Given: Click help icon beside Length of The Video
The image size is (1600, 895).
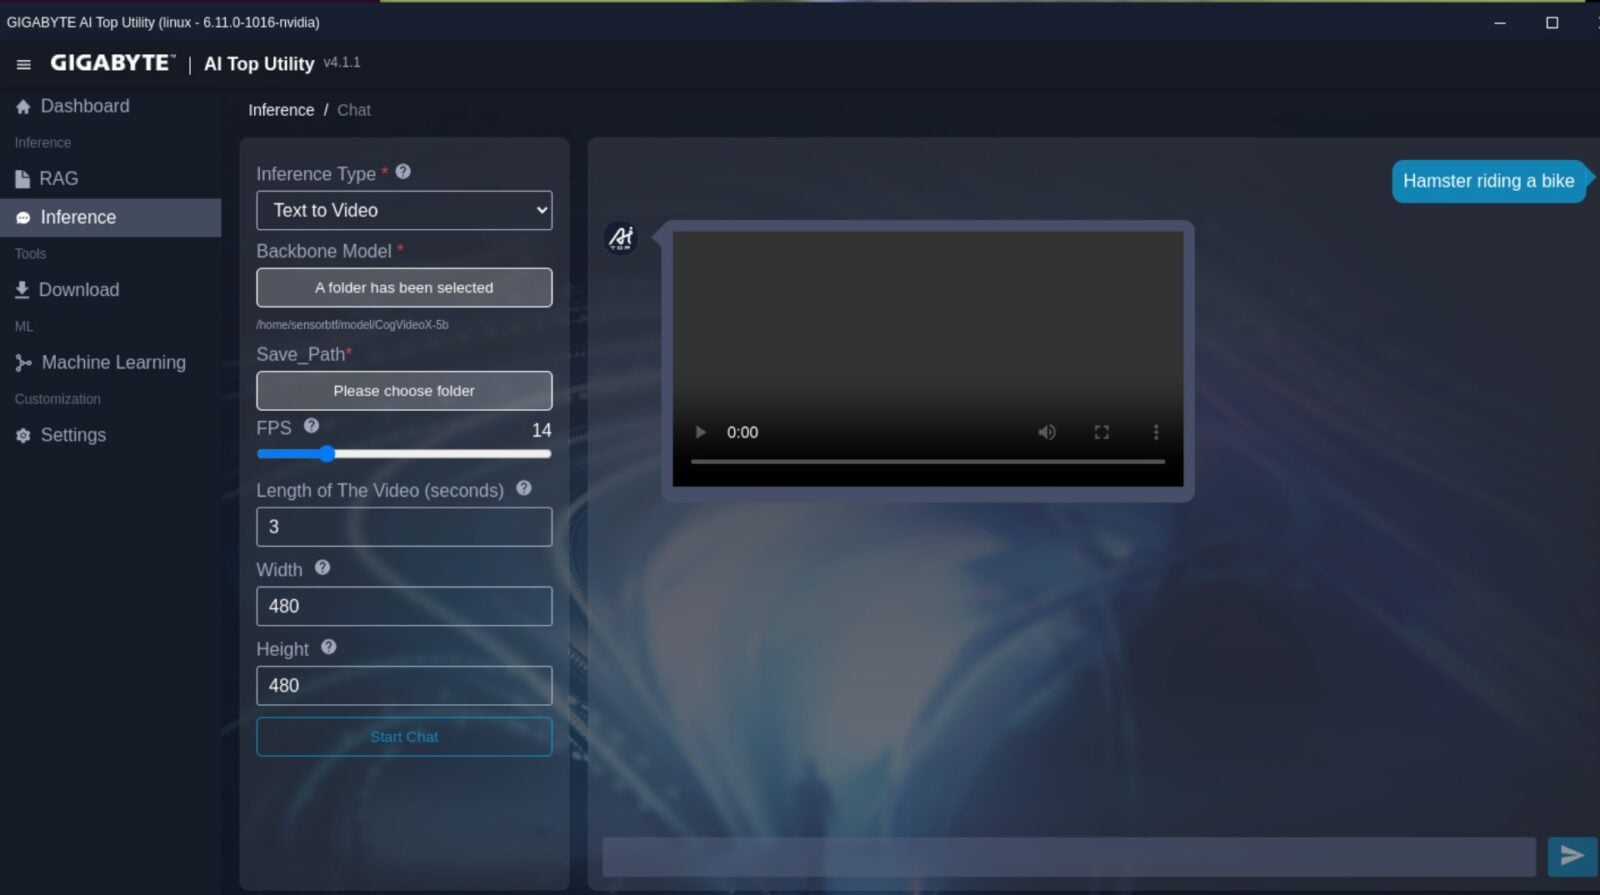Looking at the screenshot, I should 523,488.
